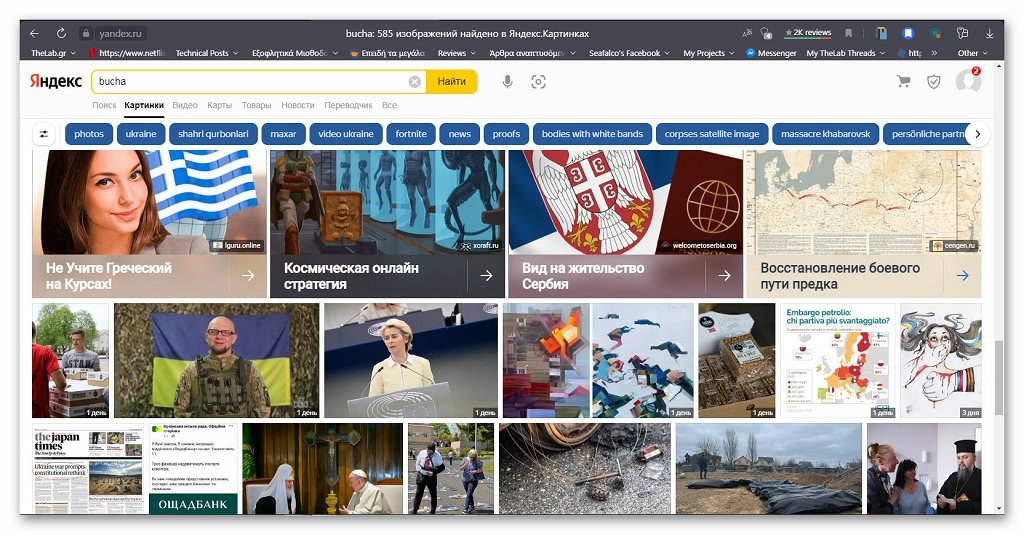Clear the search query with X icon
This screenshot has width=1024, height=535.
coord(415,82)
